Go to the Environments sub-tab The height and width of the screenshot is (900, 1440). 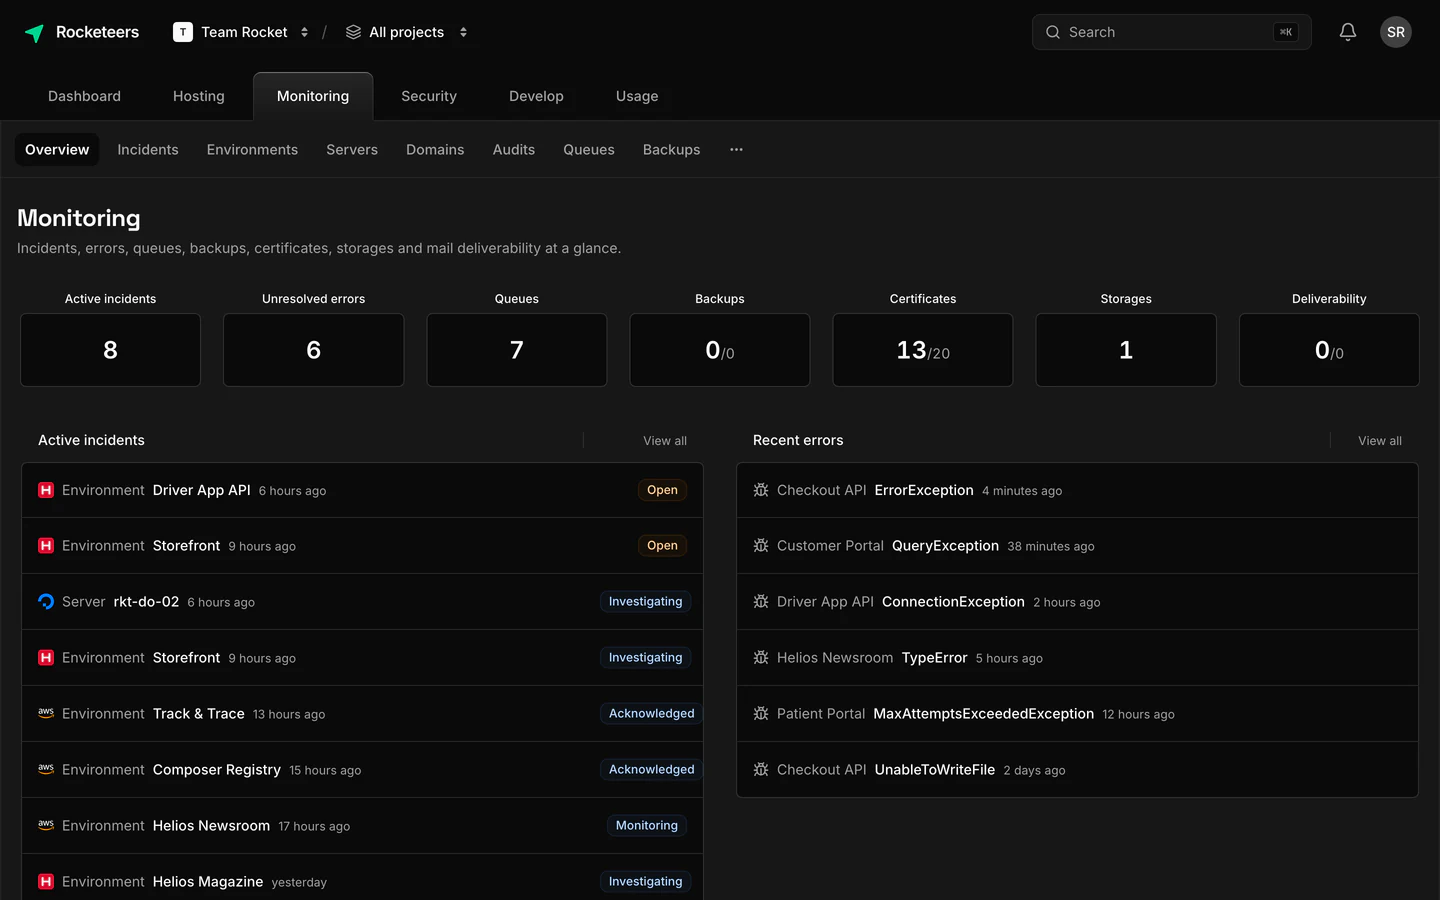pos(252,149)
